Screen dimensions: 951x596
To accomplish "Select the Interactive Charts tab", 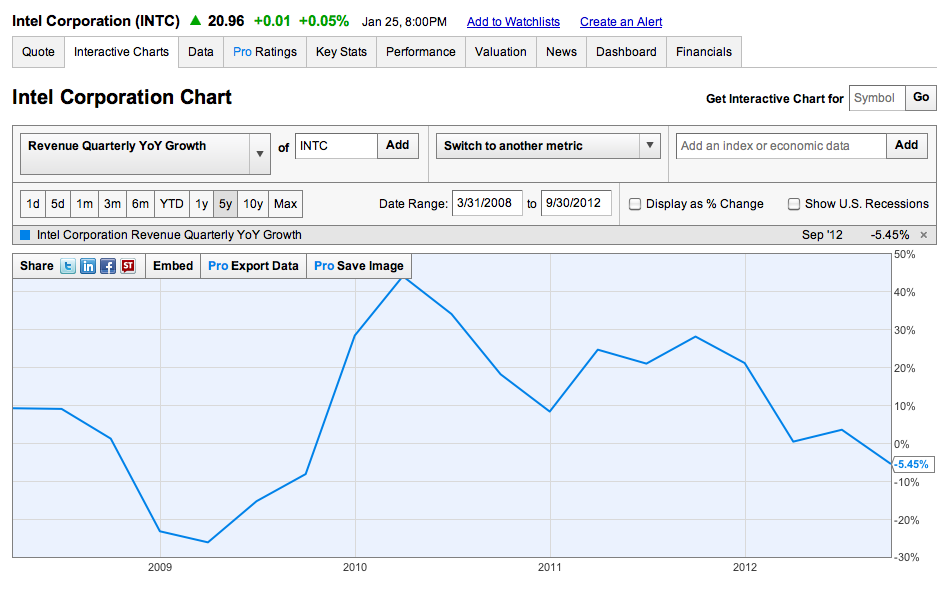I will pyautogui.click(x=121, y=52).
